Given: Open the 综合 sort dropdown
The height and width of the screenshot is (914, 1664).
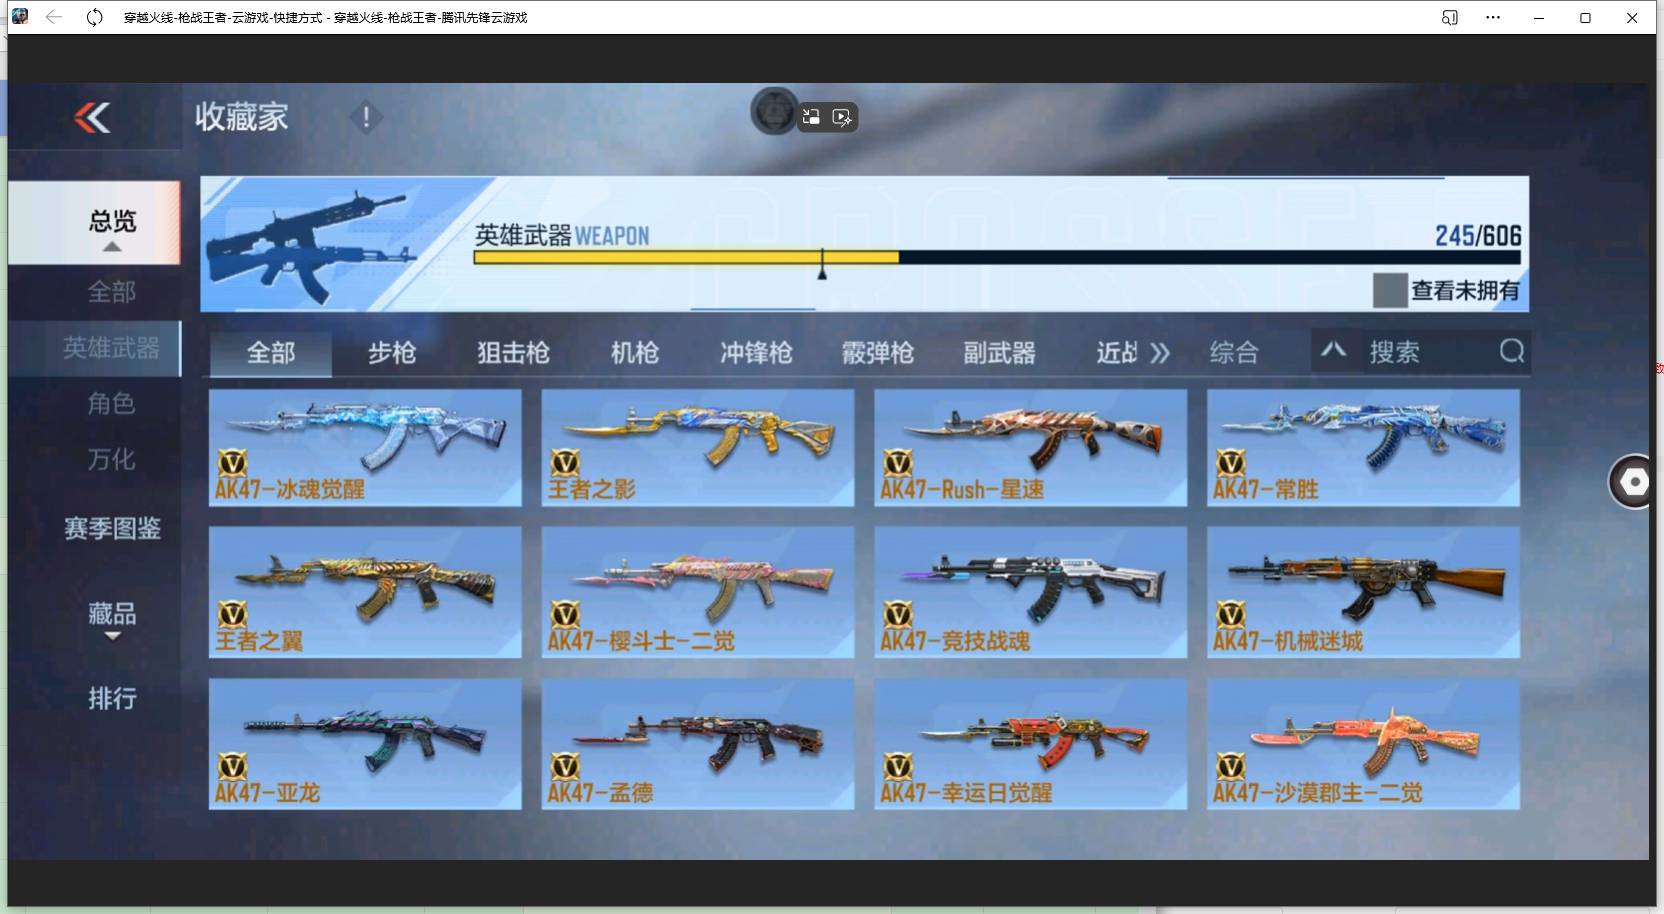Looking at the screenshot, I should 1234,352.
